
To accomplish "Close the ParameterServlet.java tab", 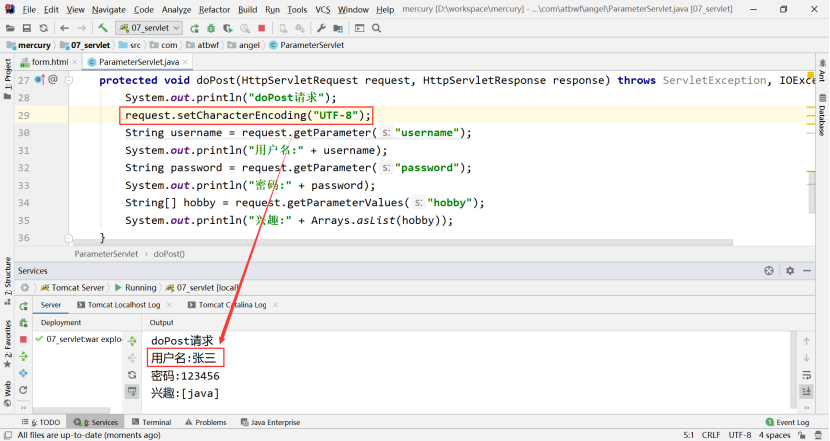I will tap(185, 62).
